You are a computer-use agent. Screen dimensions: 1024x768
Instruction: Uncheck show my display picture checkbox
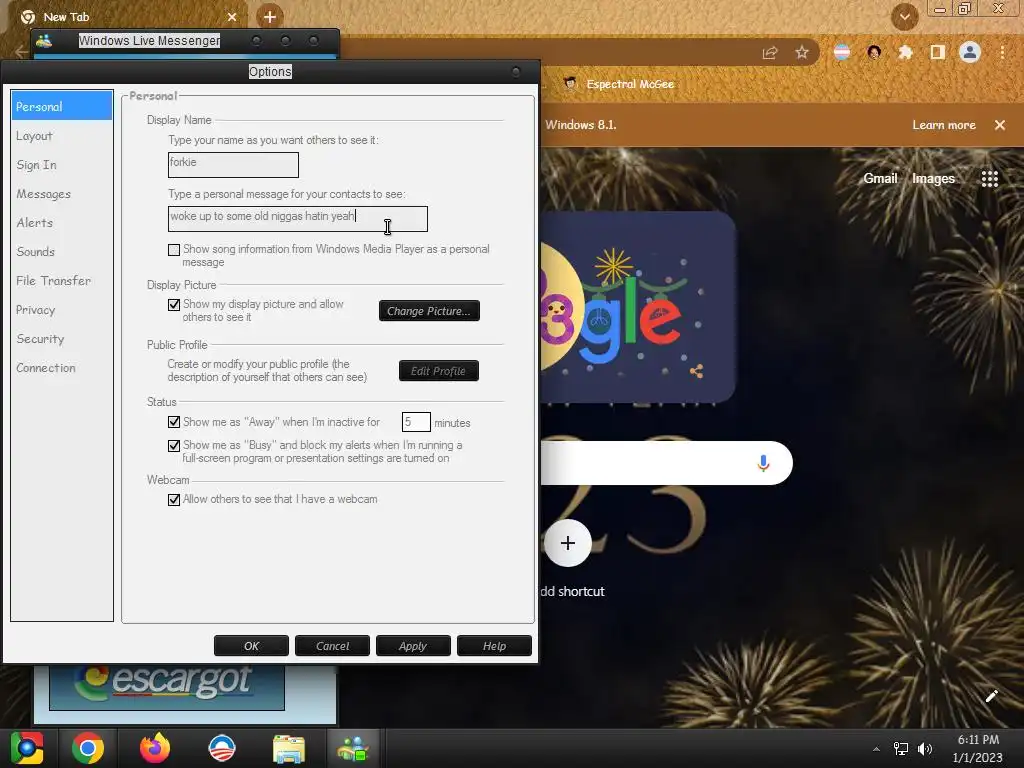coord(174,305)
